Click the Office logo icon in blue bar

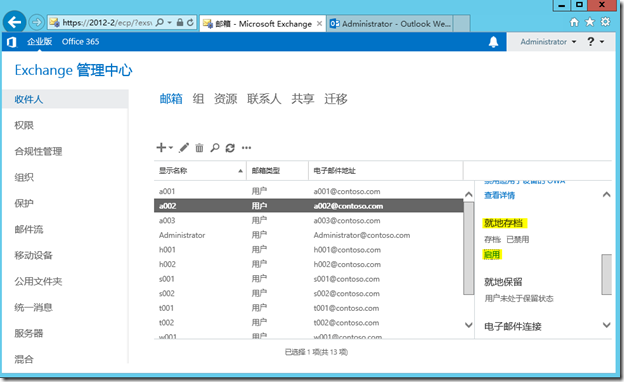pos(12,42)
